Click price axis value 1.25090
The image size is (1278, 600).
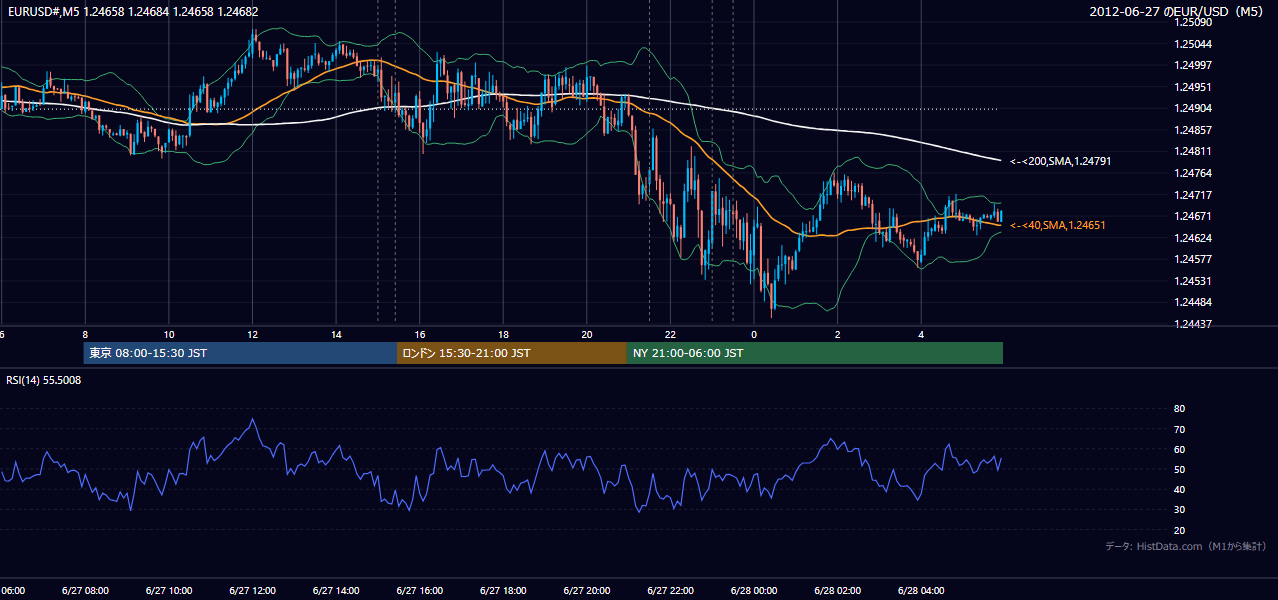pyautogui.click(x=1192, y=22)
